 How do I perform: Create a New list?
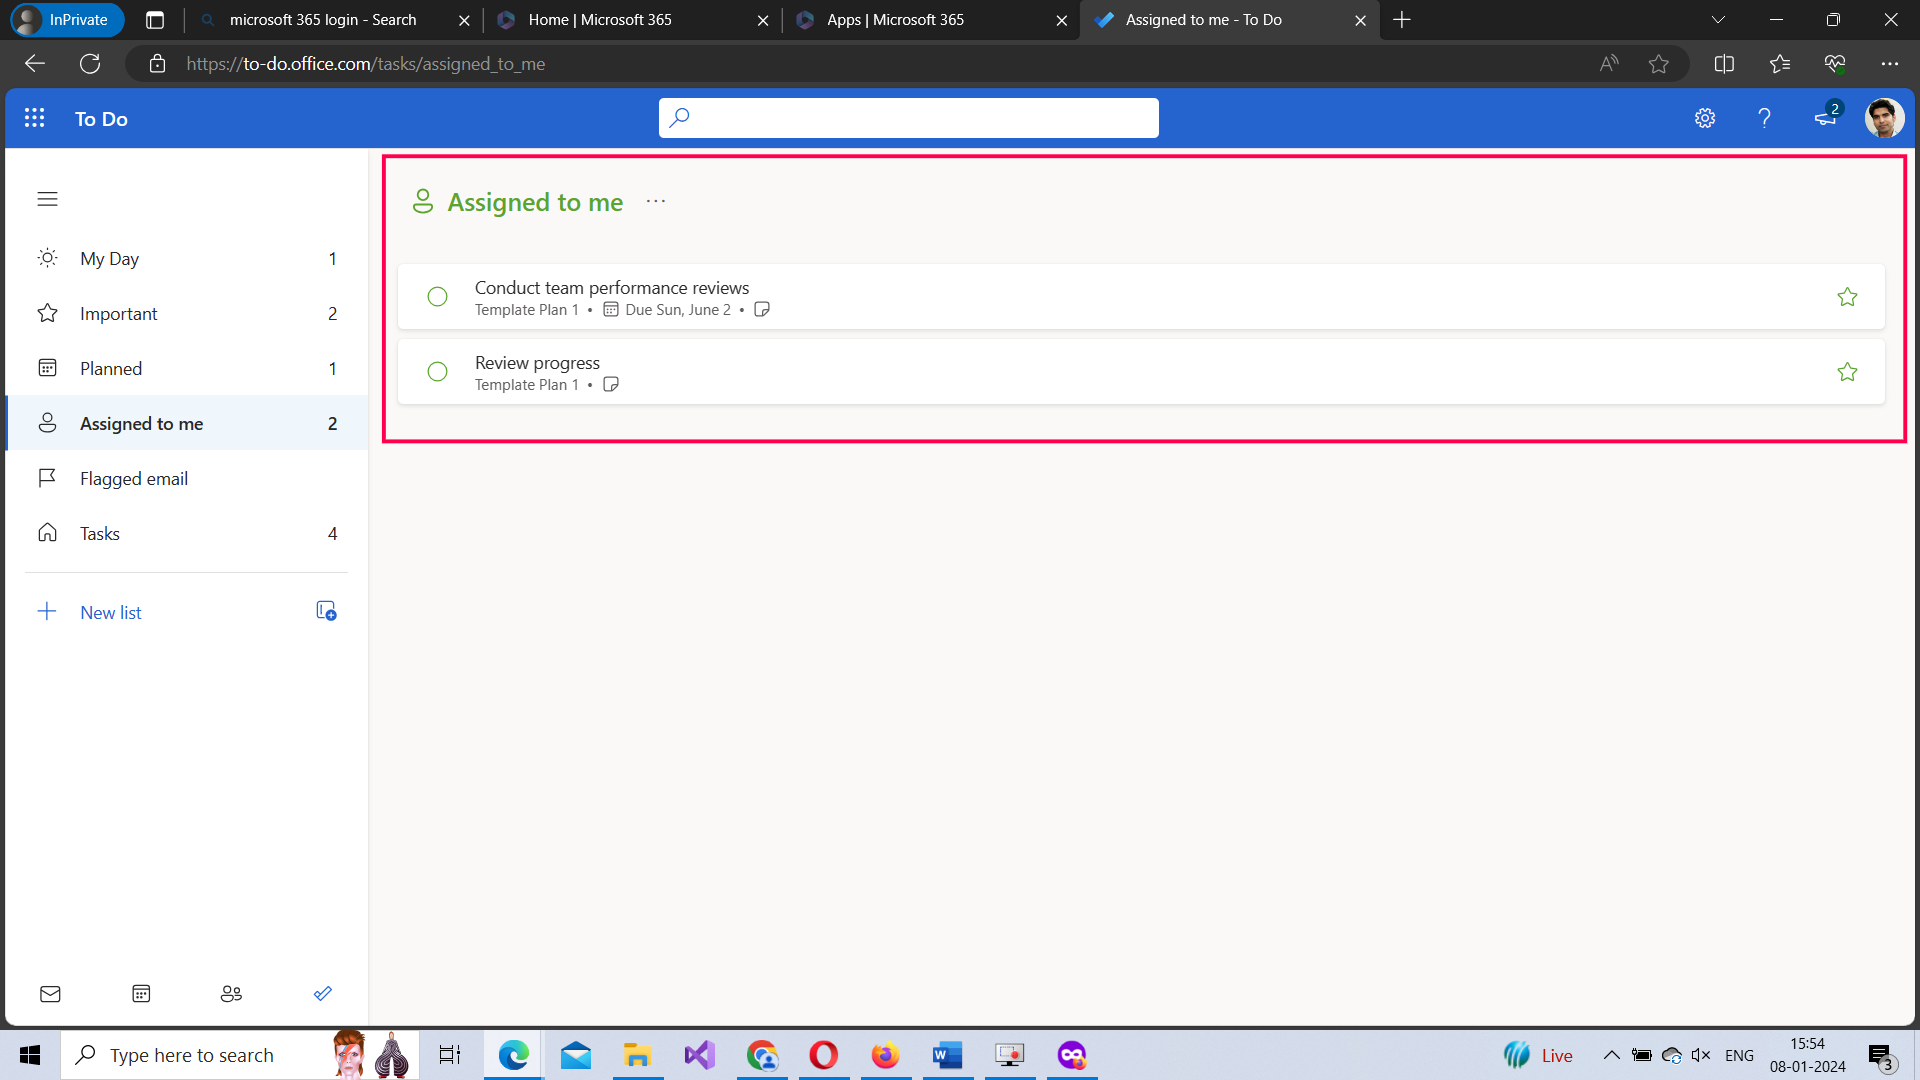tap(110, 611)
